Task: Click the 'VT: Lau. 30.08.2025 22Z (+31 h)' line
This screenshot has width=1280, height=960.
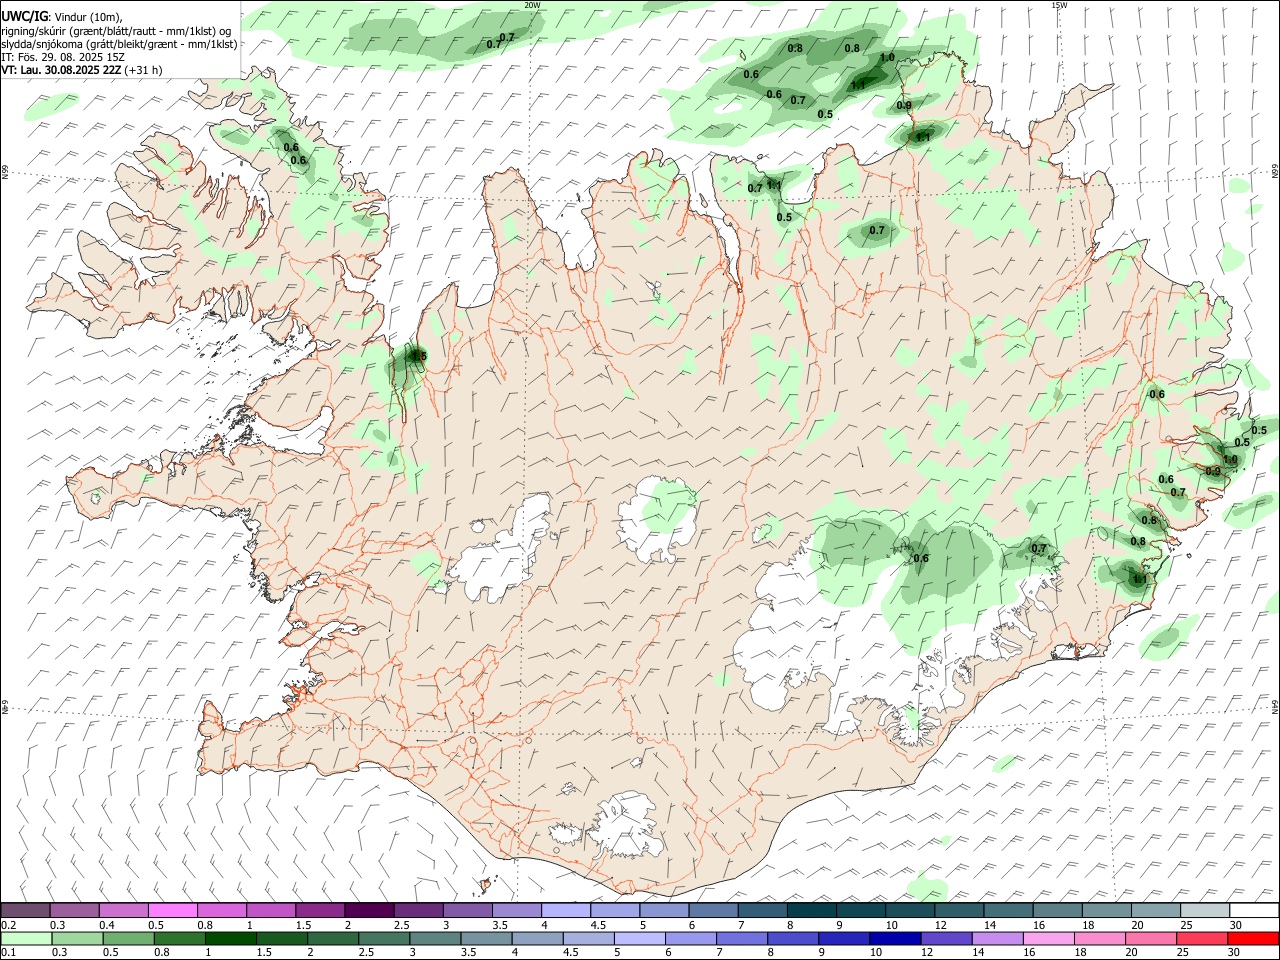Action: pos(82,70)
